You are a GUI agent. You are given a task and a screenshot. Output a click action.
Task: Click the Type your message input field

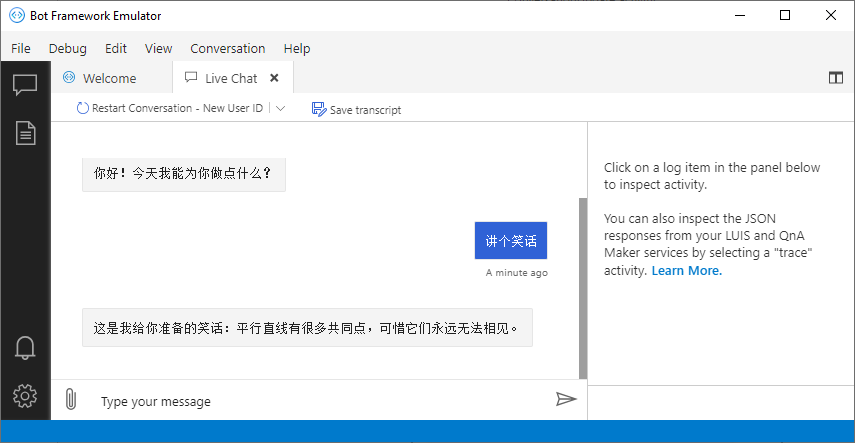(320, 401)
